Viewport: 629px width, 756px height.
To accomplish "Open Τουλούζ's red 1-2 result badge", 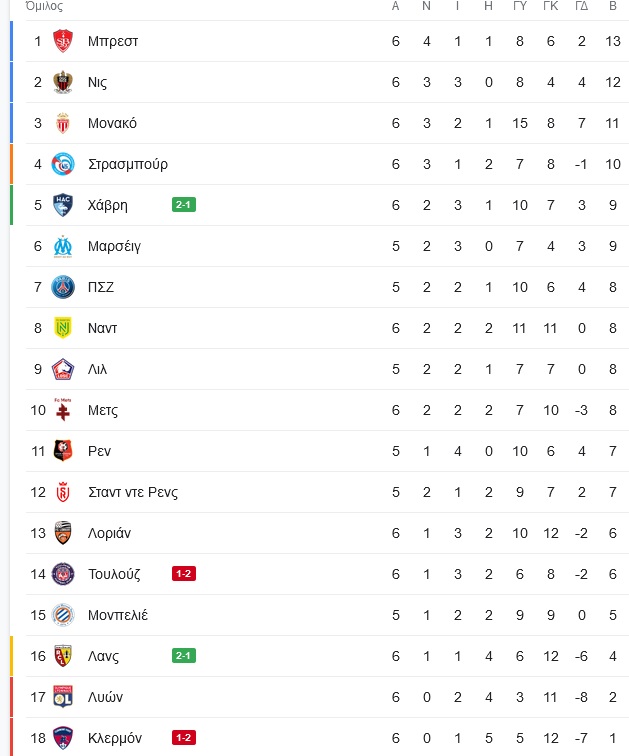I will coord(184,574).
